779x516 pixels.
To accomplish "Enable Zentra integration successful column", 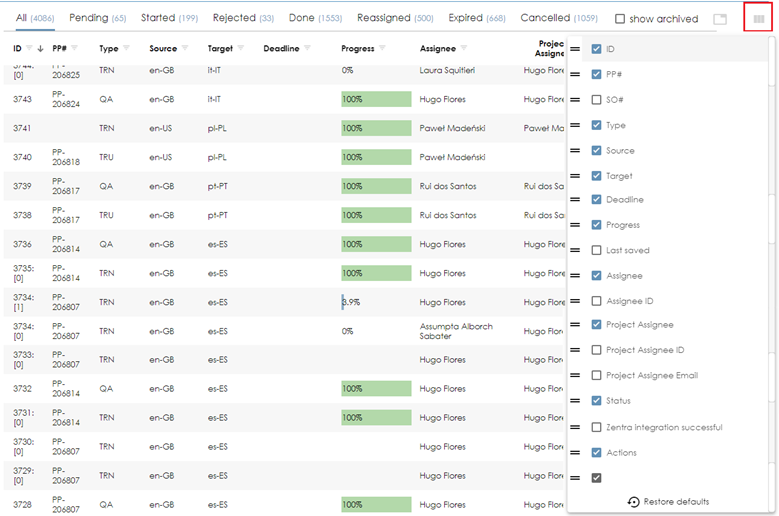I will pos(597,427).
